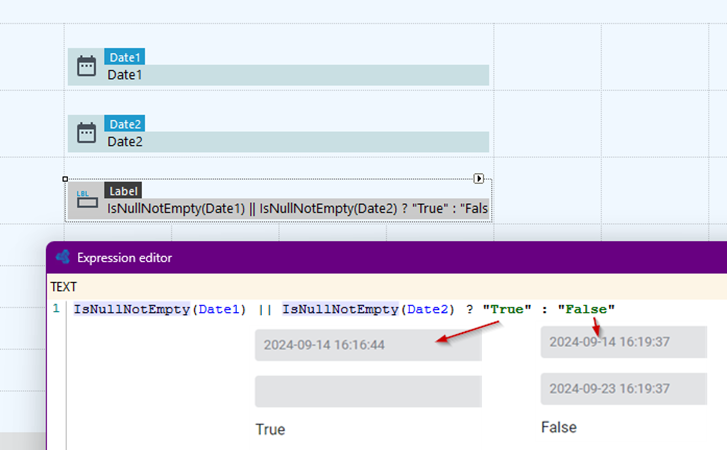727x450 pixels.
Task: Click the Date2 field value bar
Action: coord(297,142)
